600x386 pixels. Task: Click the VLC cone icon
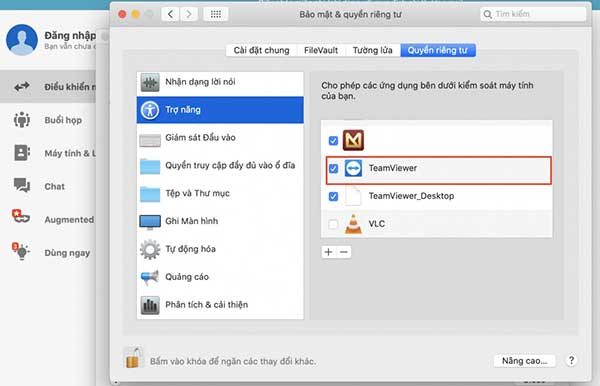tap(353, 224)
